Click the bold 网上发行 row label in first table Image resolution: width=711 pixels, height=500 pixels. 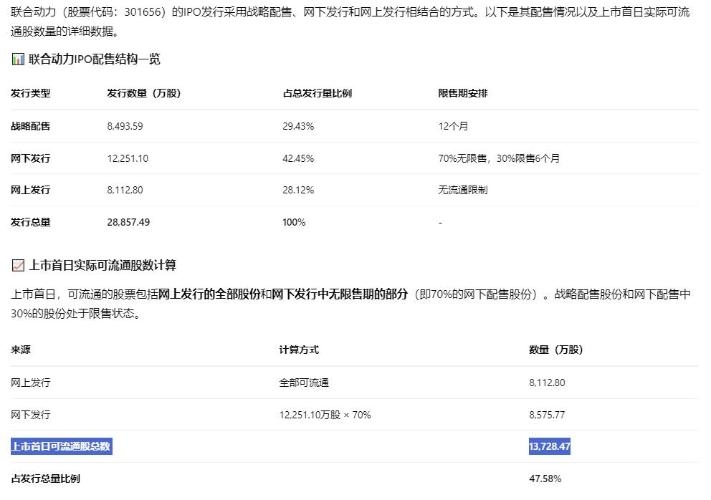pyautogui.click(x=30, y=190)
